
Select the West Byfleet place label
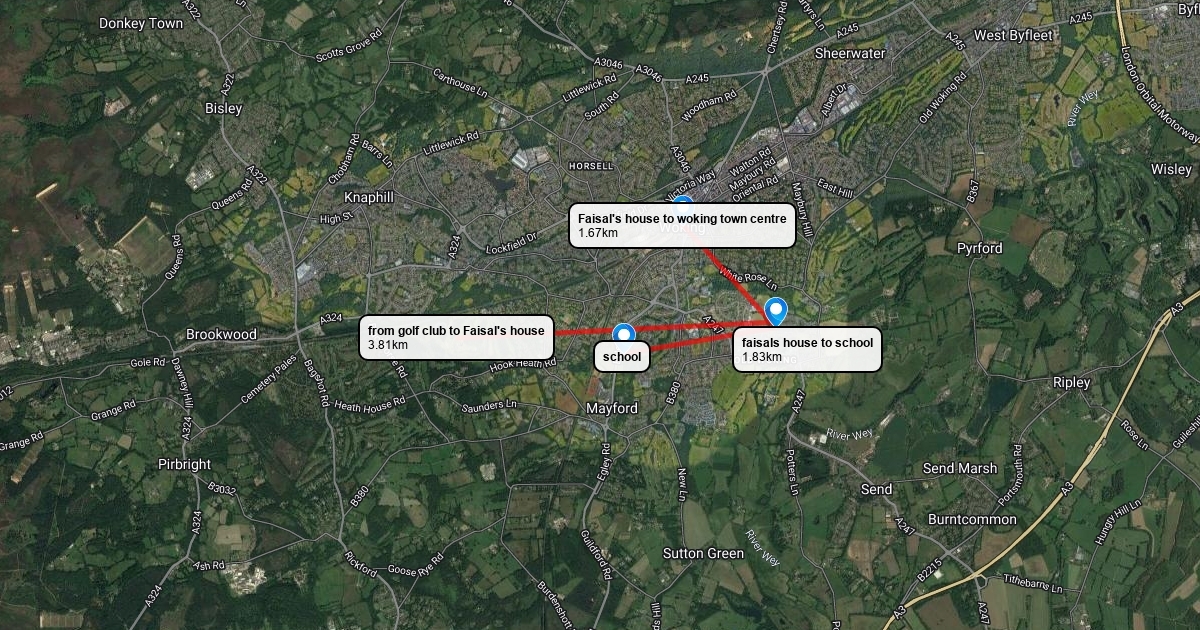(1015, 35)
